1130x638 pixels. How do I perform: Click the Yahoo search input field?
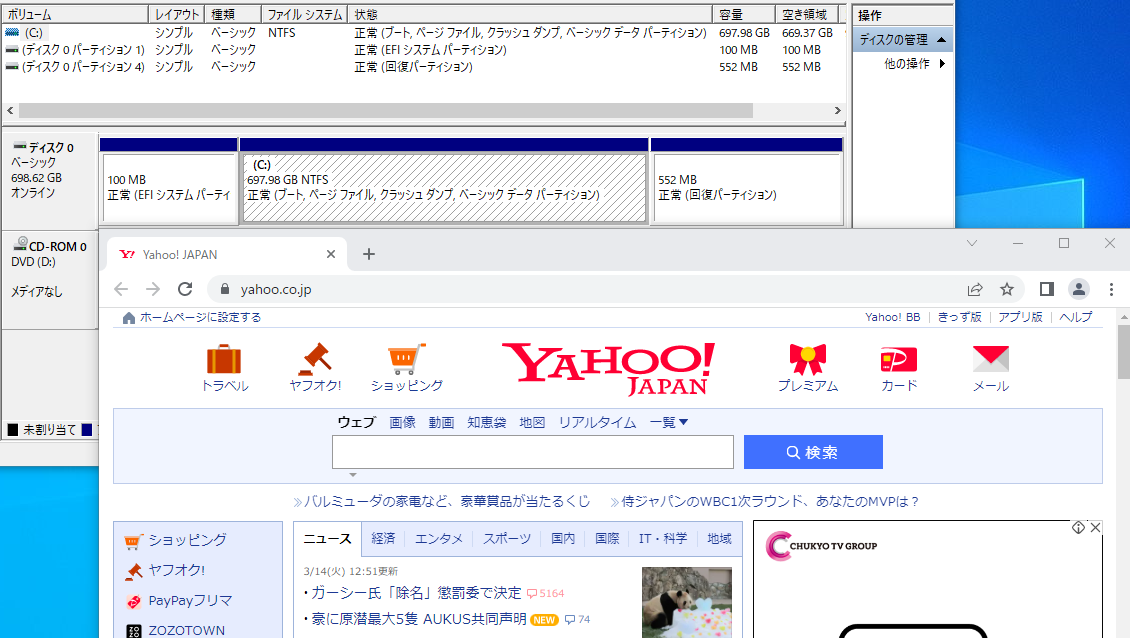point(533,452)
